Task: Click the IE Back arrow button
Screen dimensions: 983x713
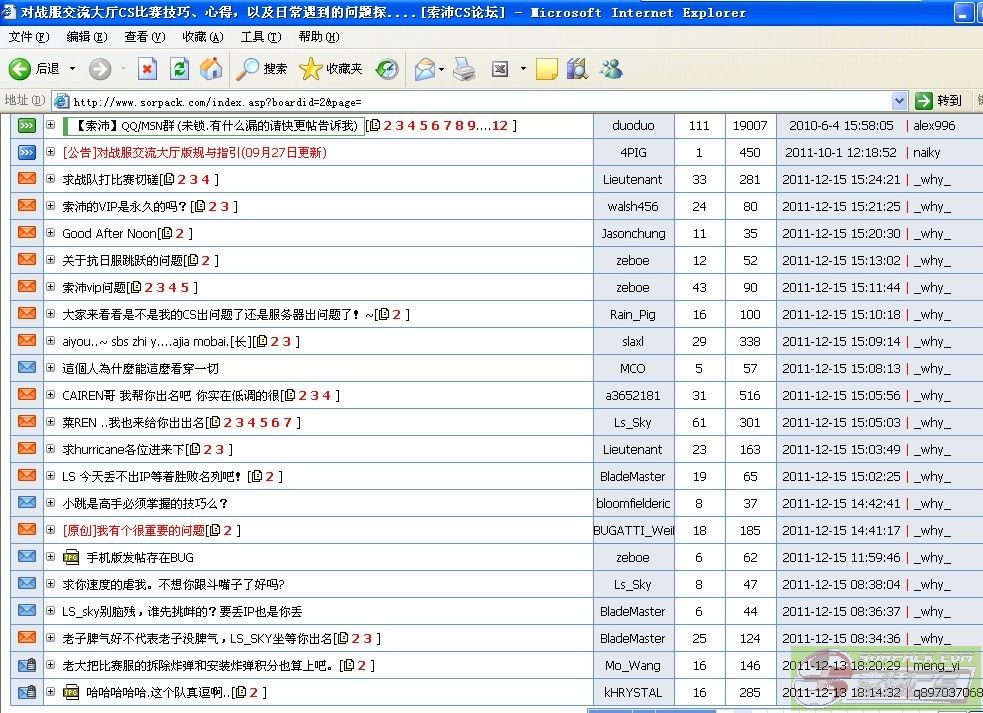Action: [x=20, y=69]
